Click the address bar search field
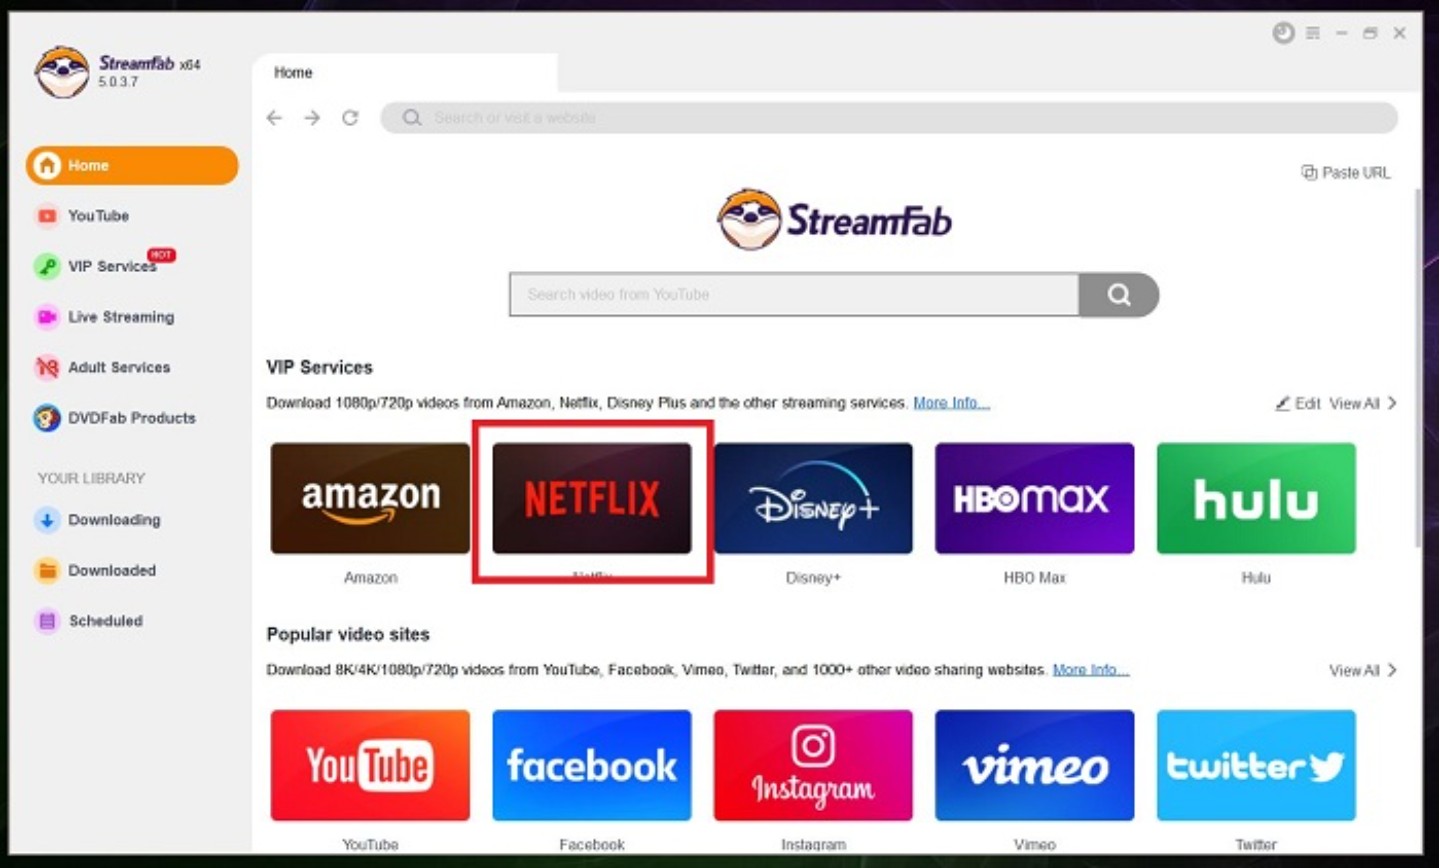The image size is (1440, 868). pyautogui.click(x=889, y=118)
